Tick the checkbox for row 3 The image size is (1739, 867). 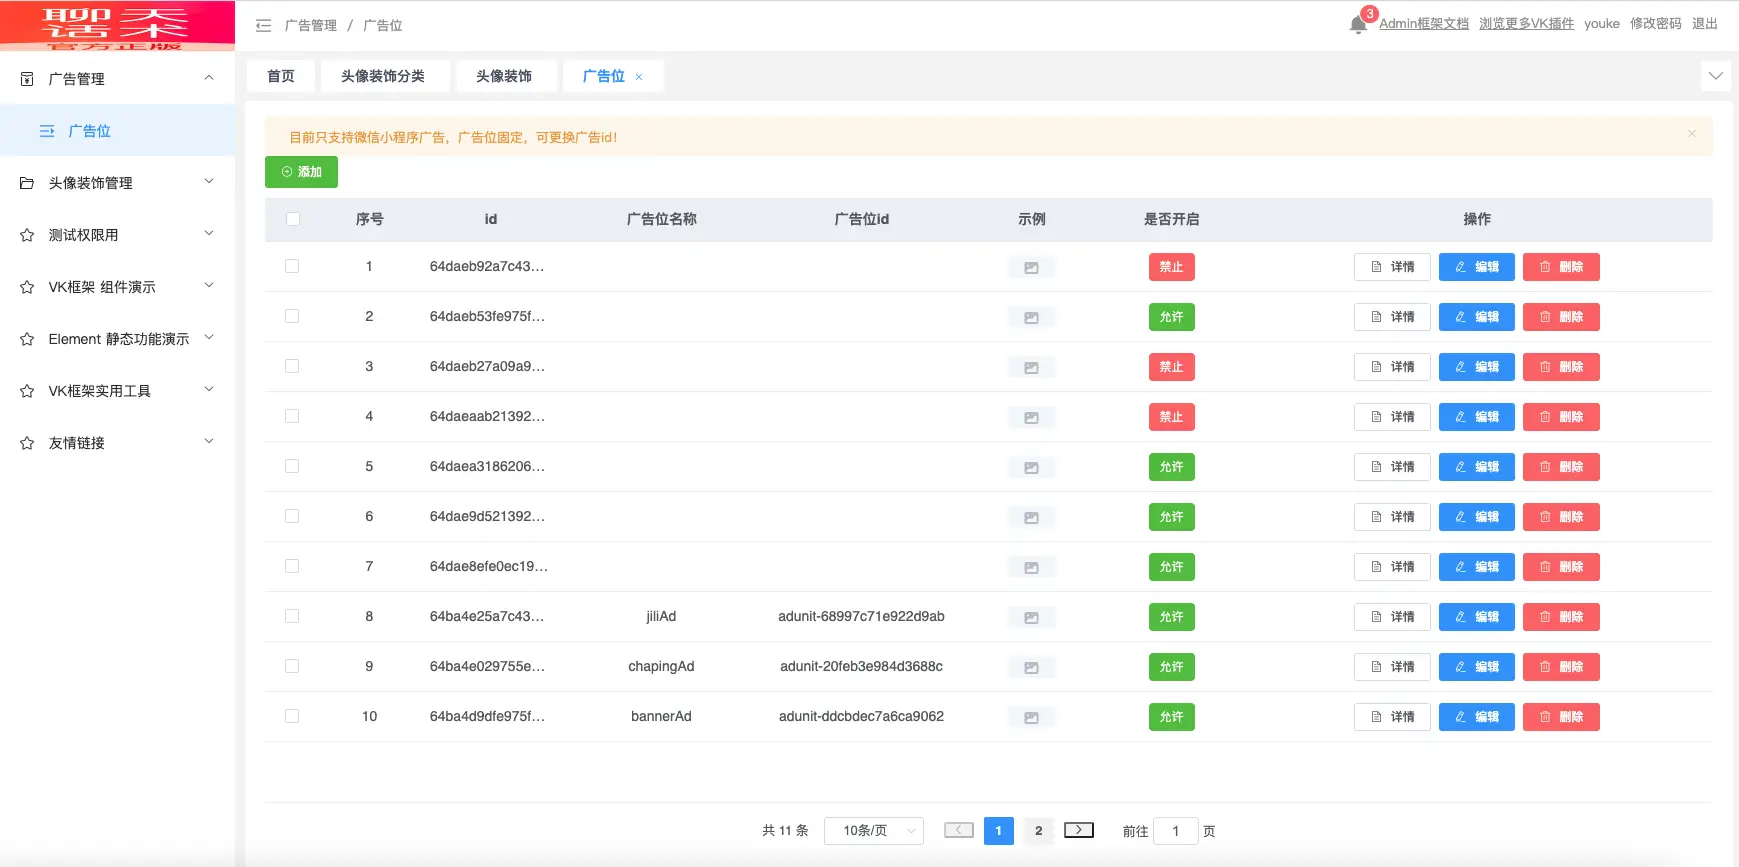292,366
